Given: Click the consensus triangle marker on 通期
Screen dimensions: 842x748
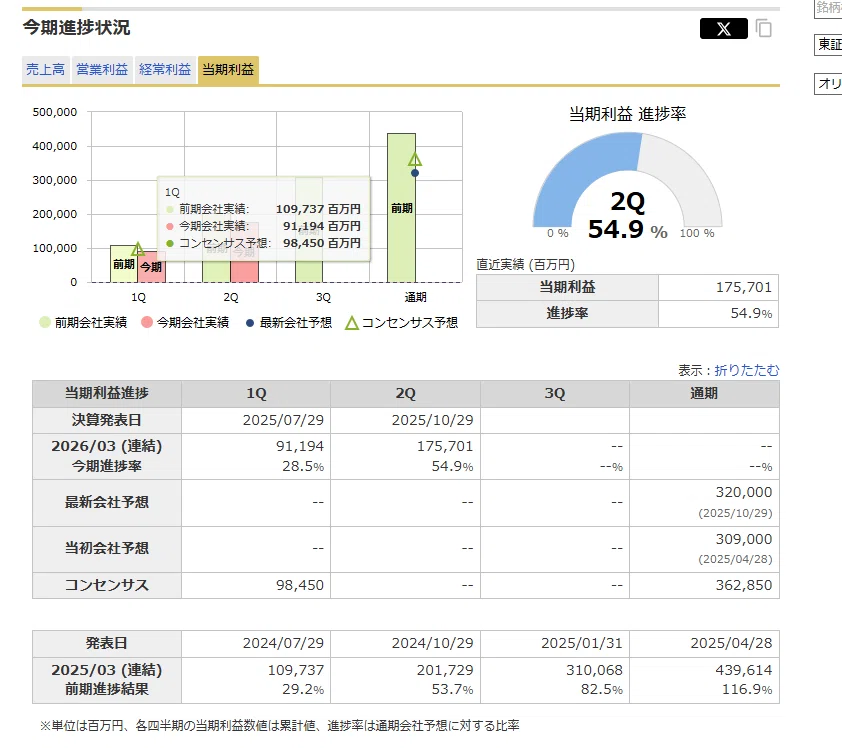Looking at the screenshot, I should click(x=415, y=159).
